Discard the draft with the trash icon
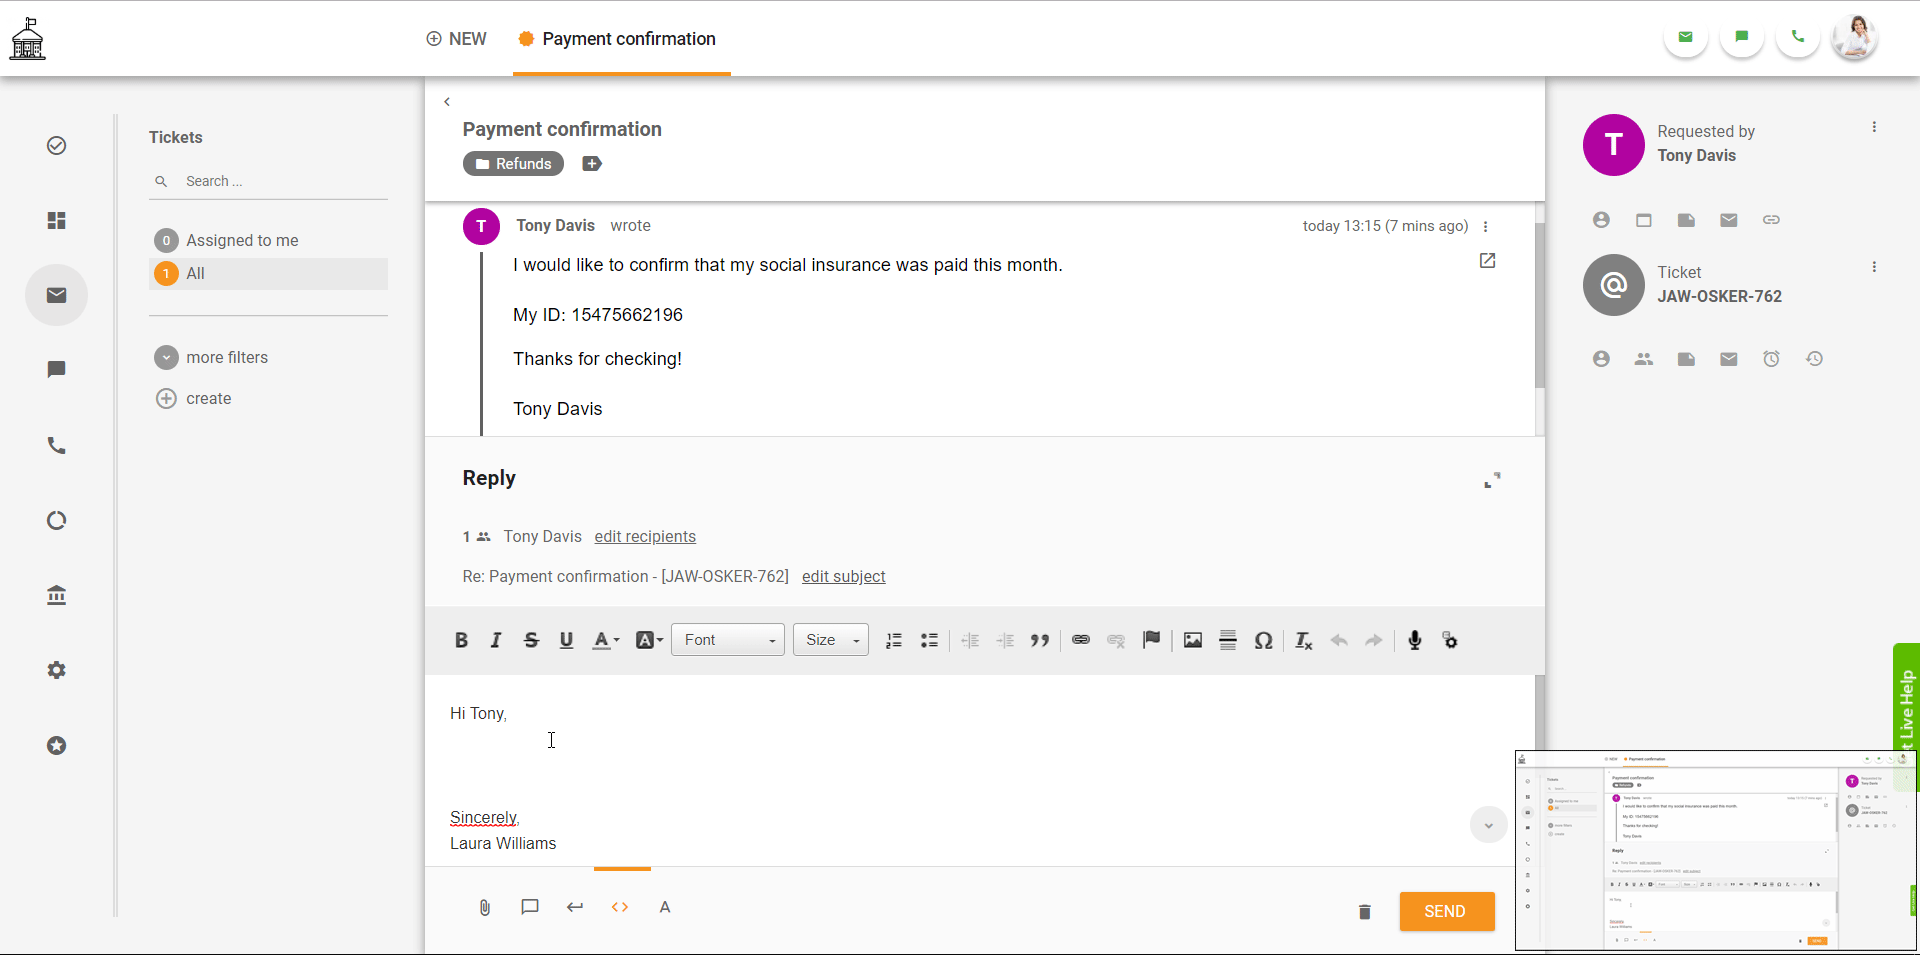 click(x=1364, y=911)
